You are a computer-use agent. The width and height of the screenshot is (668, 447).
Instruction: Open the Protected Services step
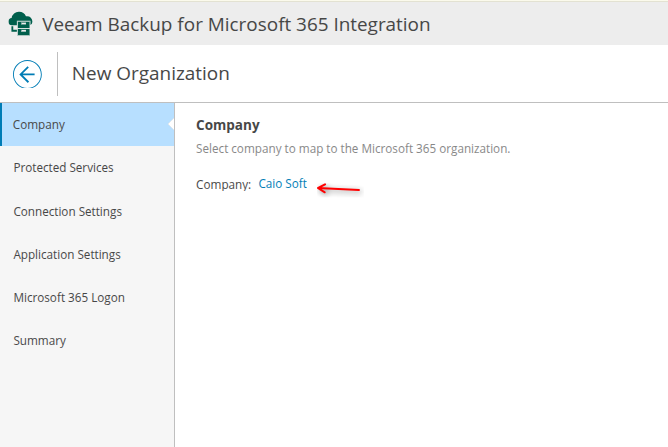63,168
